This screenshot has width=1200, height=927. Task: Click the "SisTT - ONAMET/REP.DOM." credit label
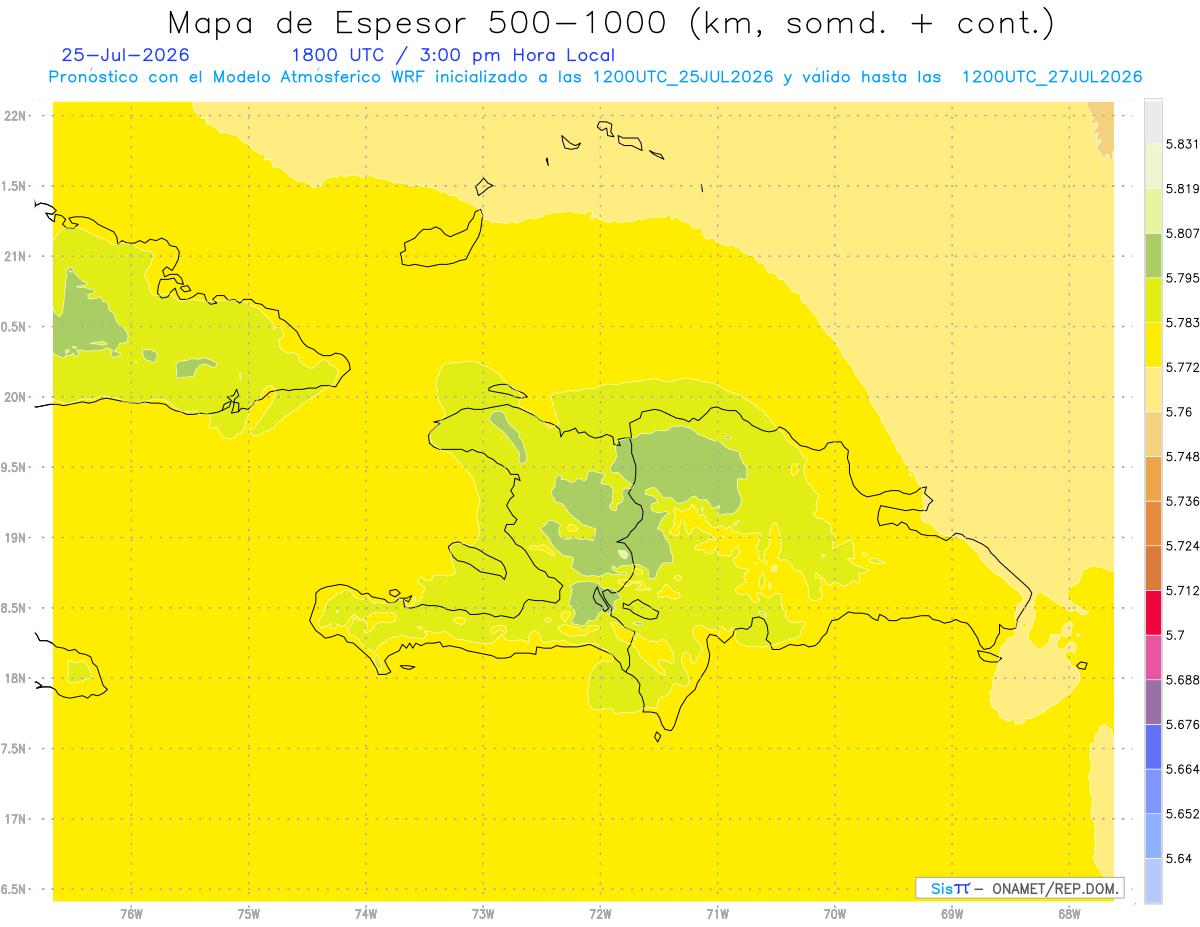click(x=1020, y=888)
